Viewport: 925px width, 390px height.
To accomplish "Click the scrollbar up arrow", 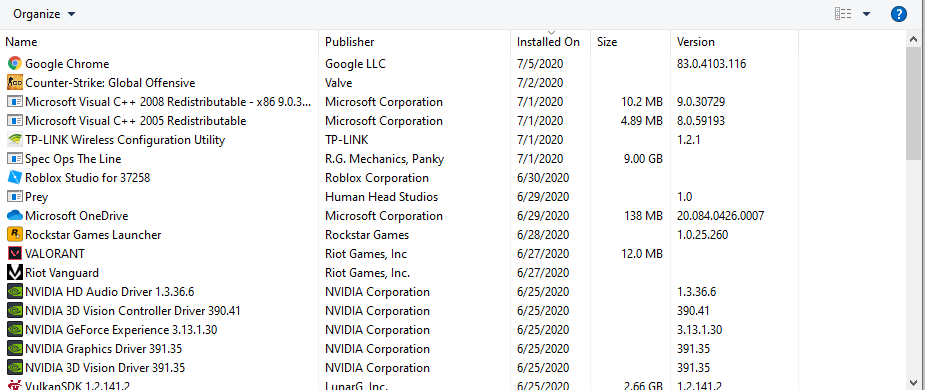I will (x=913, y=39).
